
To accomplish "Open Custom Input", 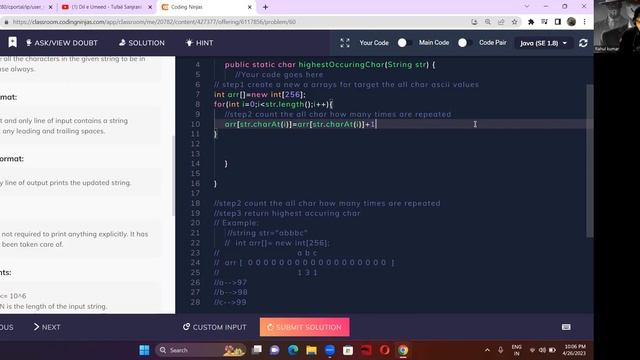I will coord(215,327).
